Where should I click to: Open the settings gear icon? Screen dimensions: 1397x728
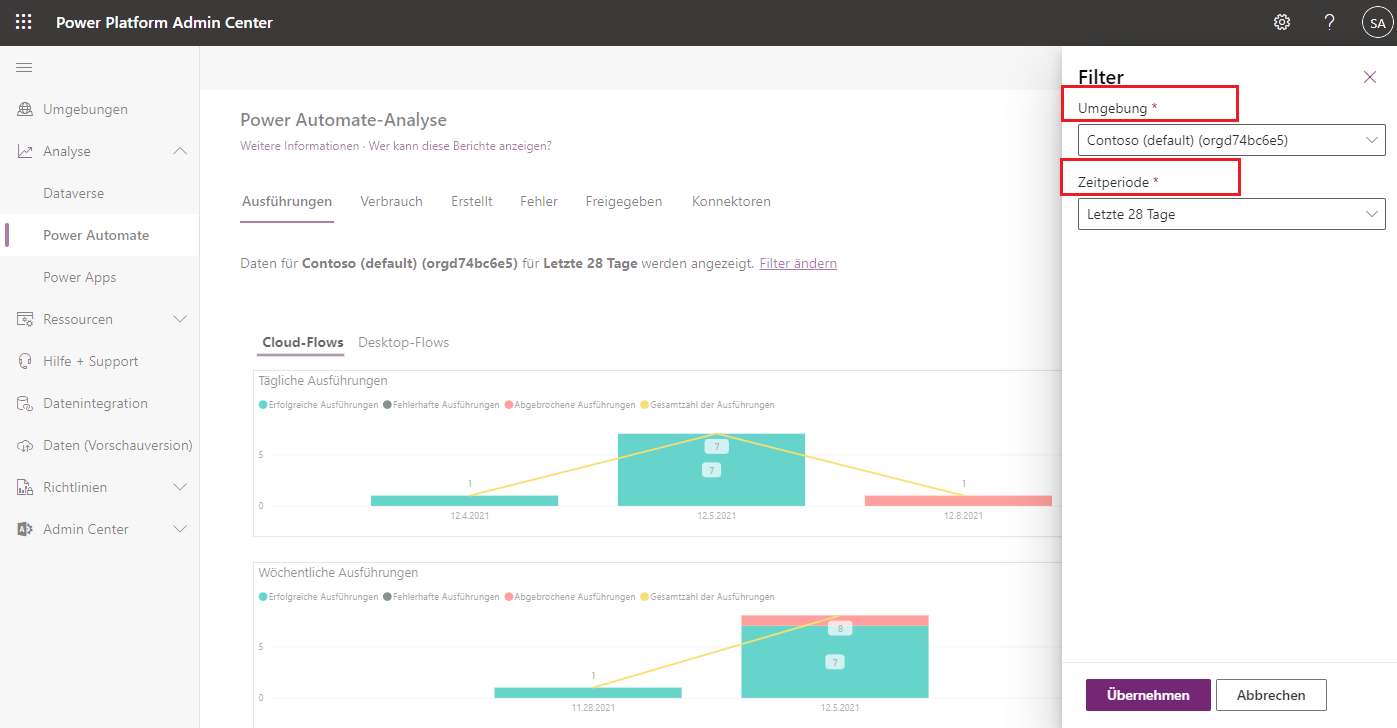[x=1282, y=22]
